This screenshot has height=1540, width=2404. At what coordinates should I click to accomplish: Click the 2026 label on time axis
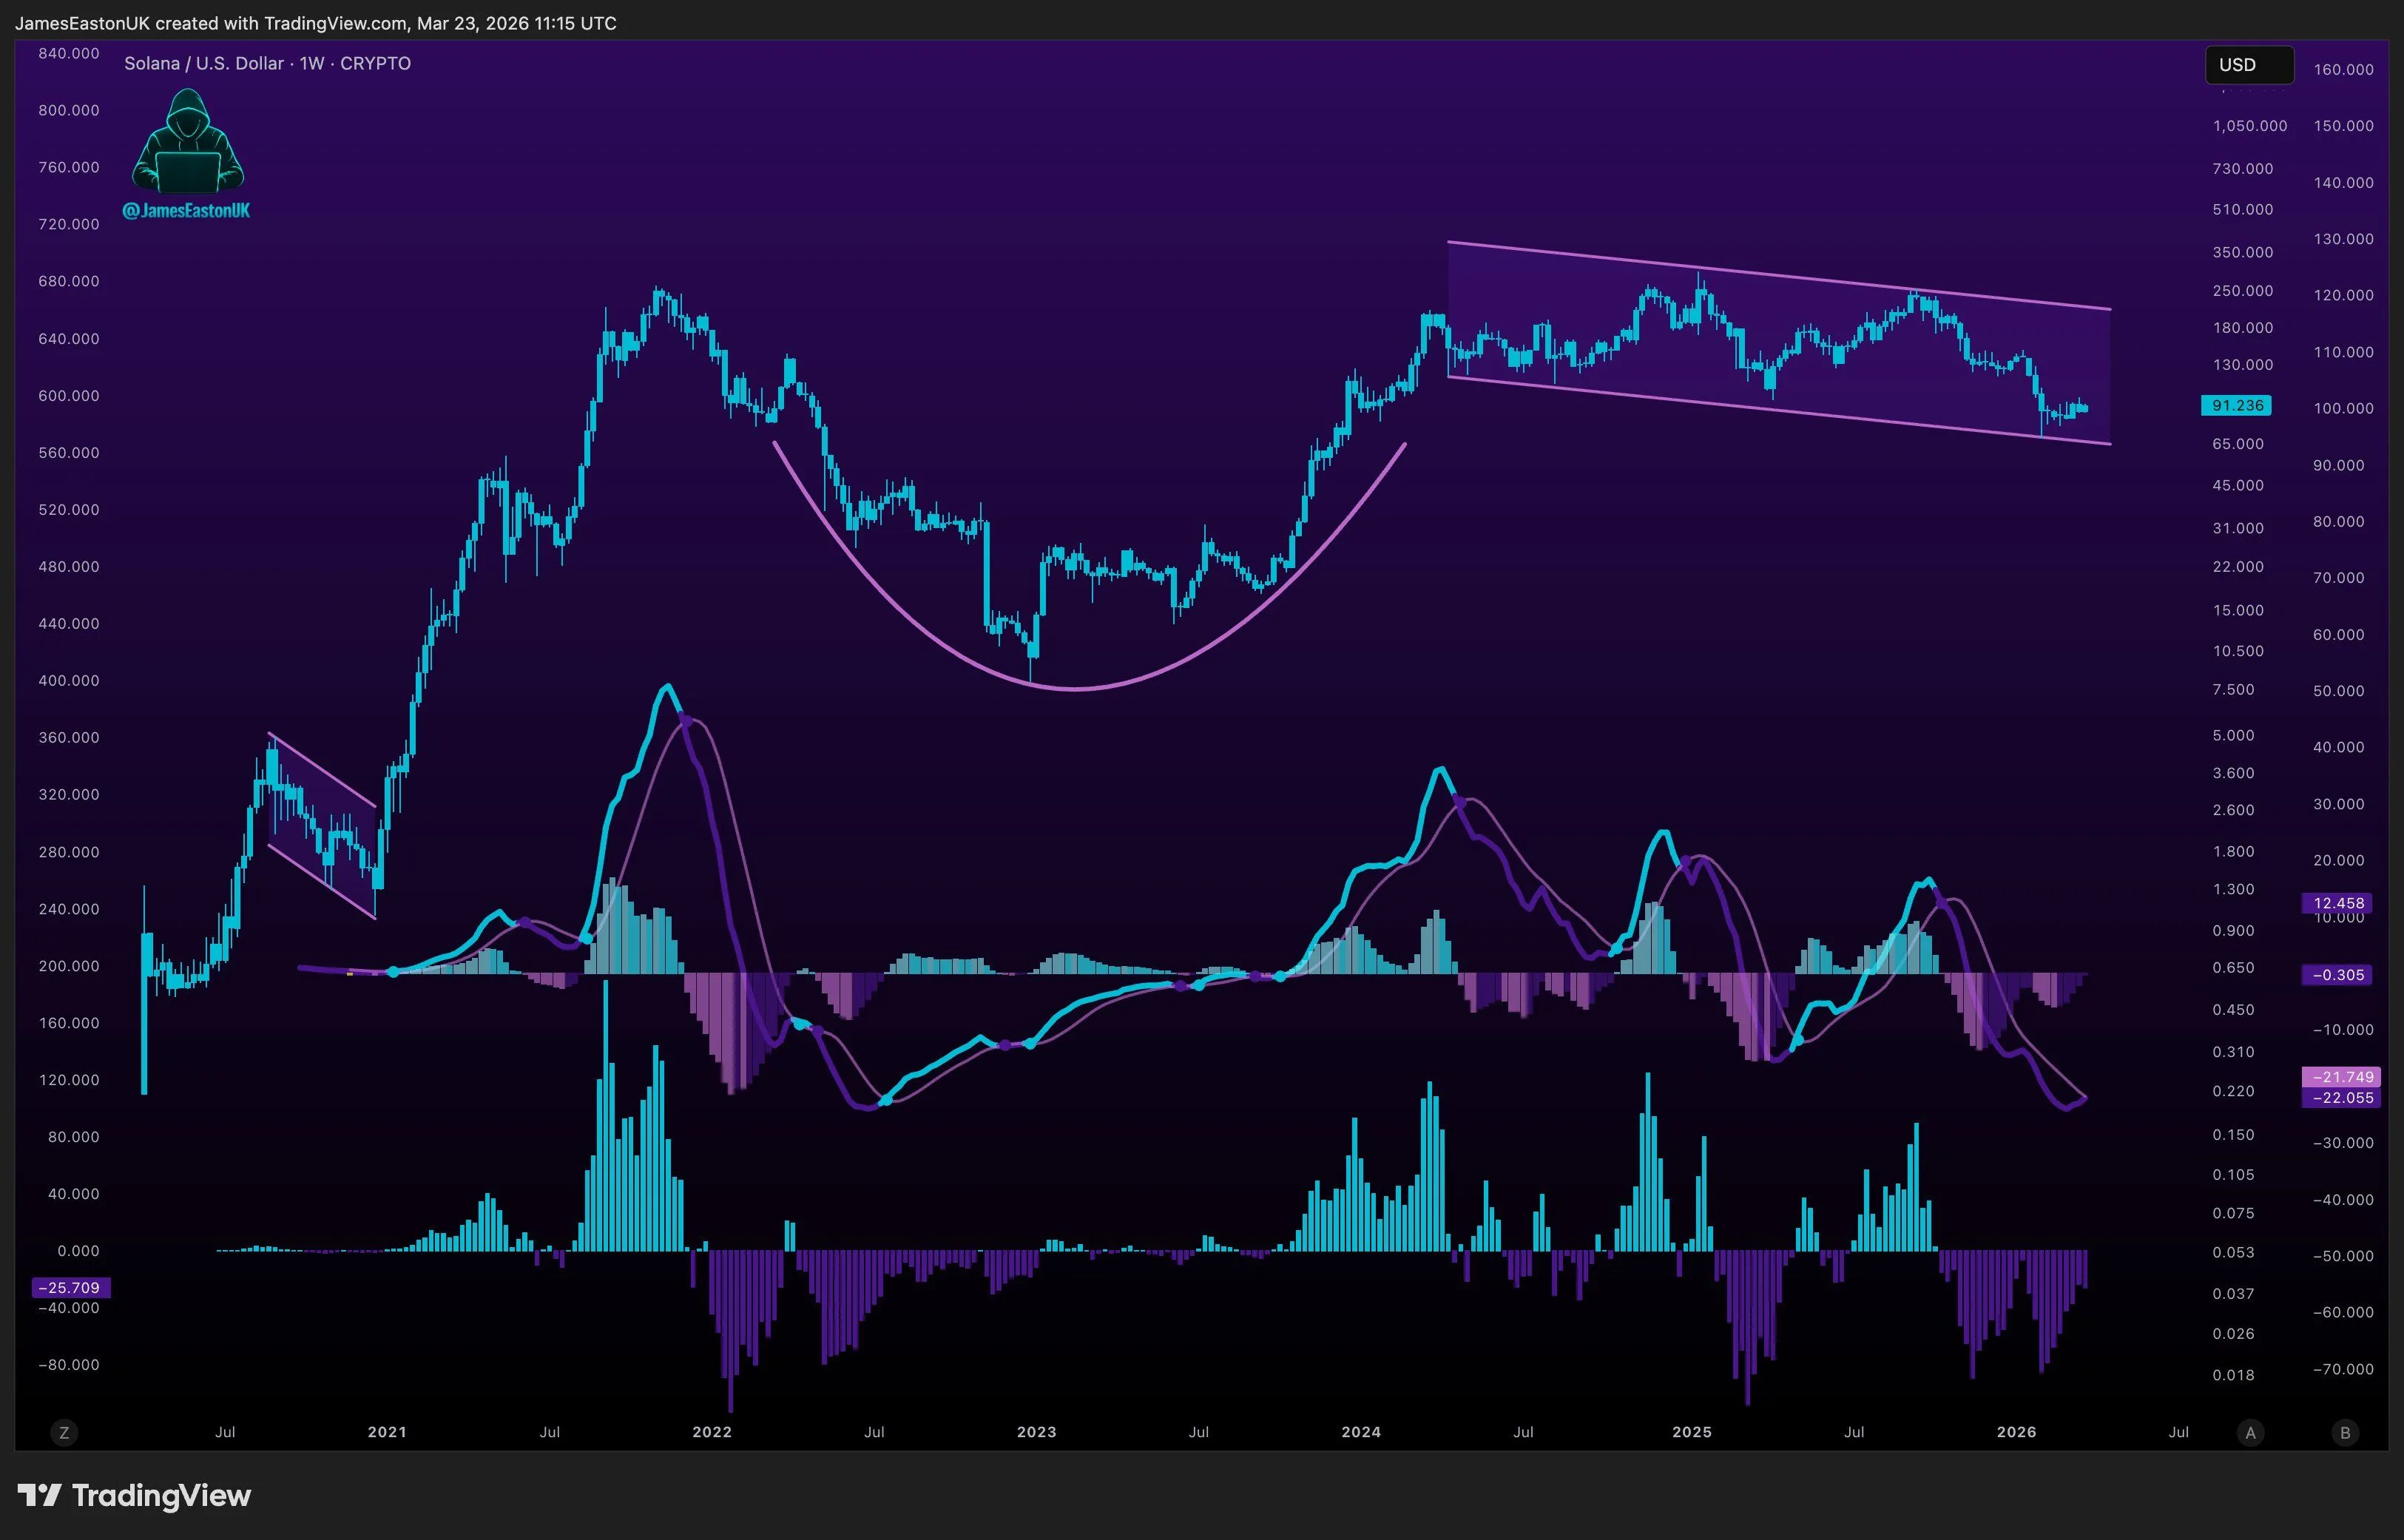click(x=2016, y=1432)
